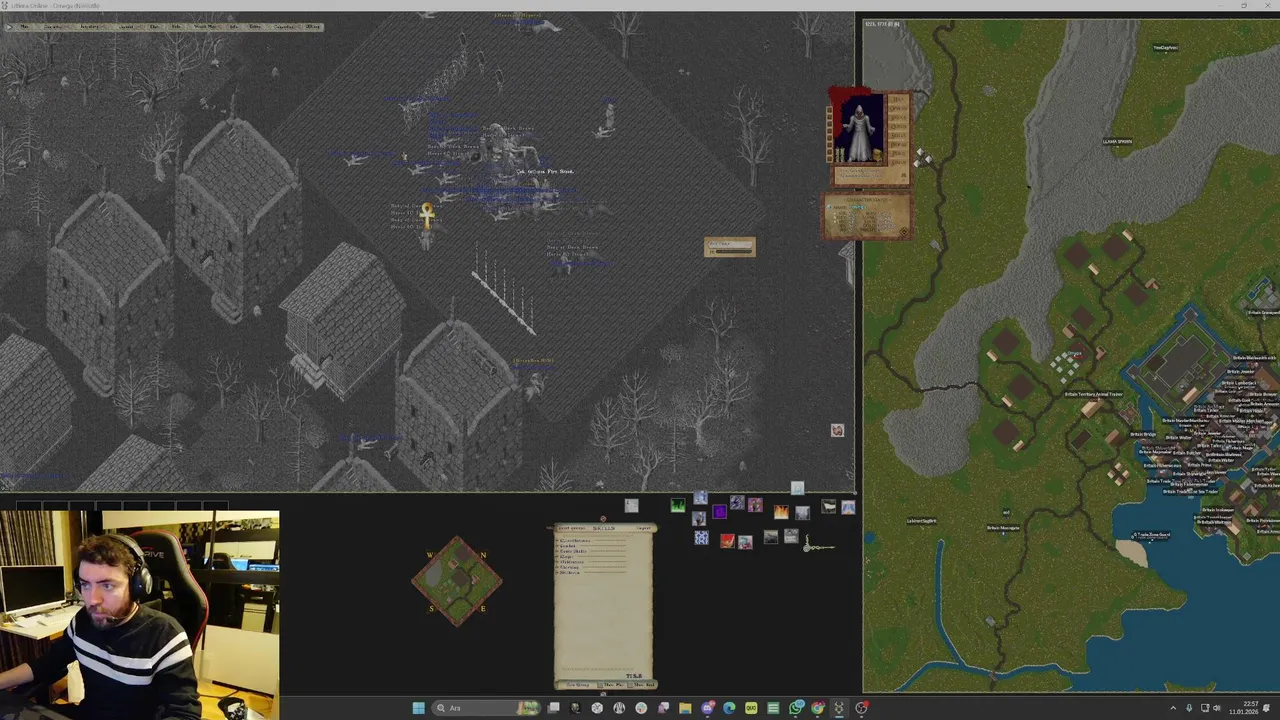This screenshot has height=720, width=1280.
Task: Click the pale icon under game view edge
Action: tap(797, 488)
